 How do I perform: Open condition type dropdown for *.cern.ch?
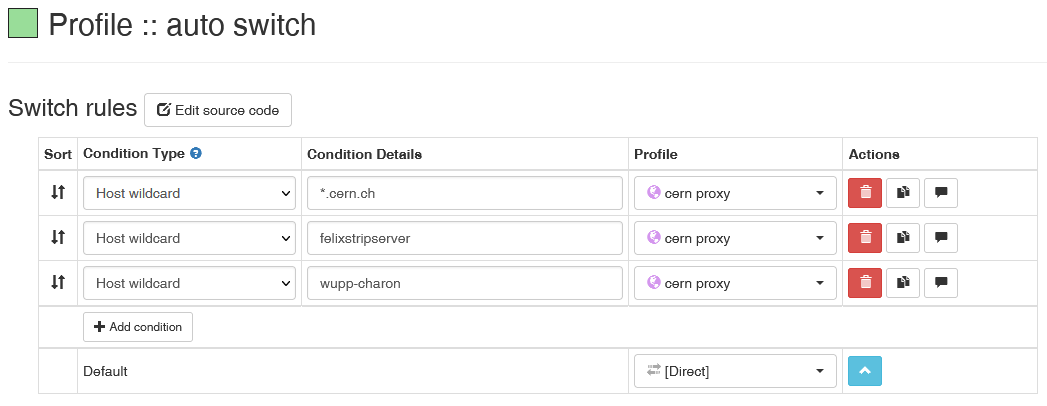point(189,193)
